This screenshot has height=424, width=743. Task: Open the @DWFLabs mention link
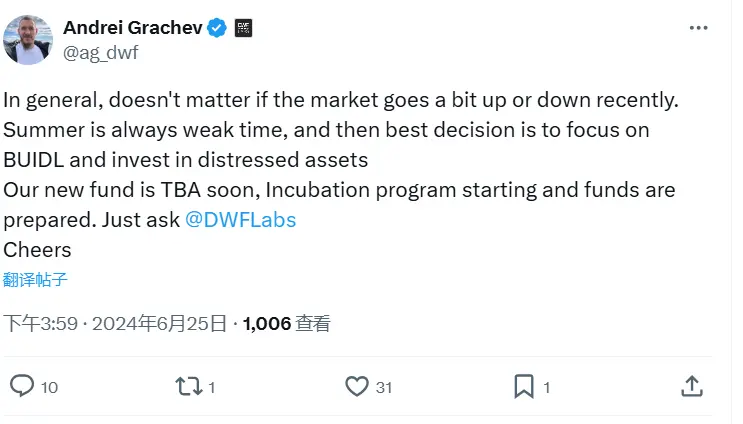(x=241, y=220)
